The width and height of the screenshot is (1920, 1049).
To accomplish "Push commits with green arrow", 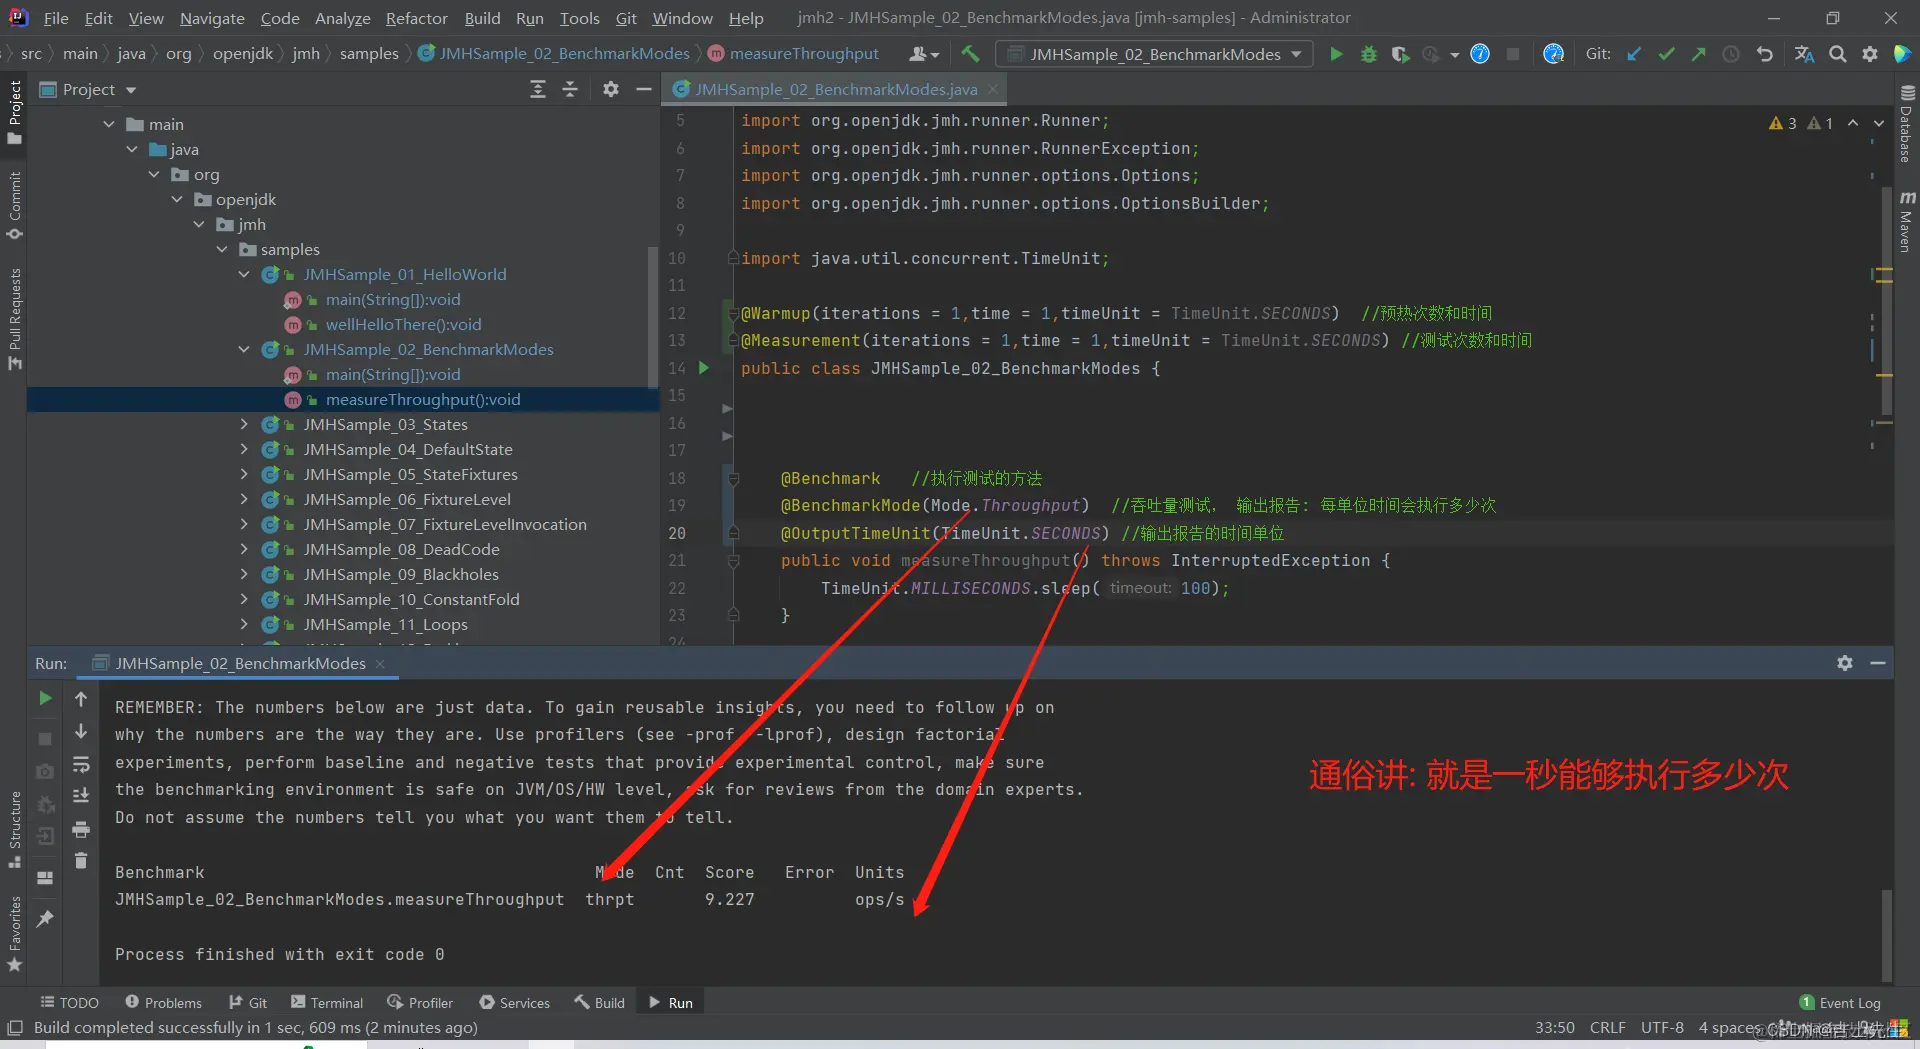I will pos(1698,54).
